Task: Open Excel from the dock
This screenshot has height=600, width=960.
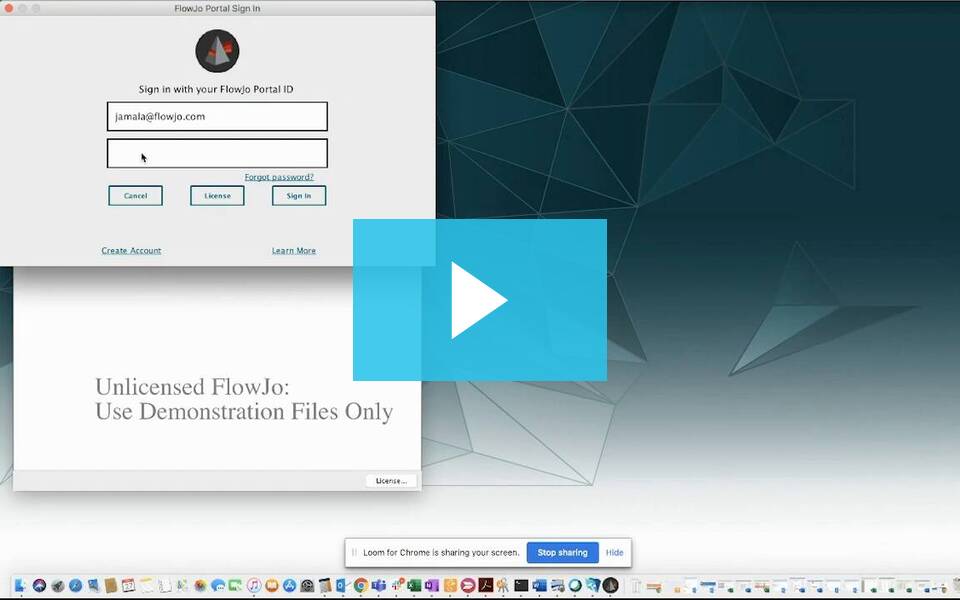Action: [414, 585]
